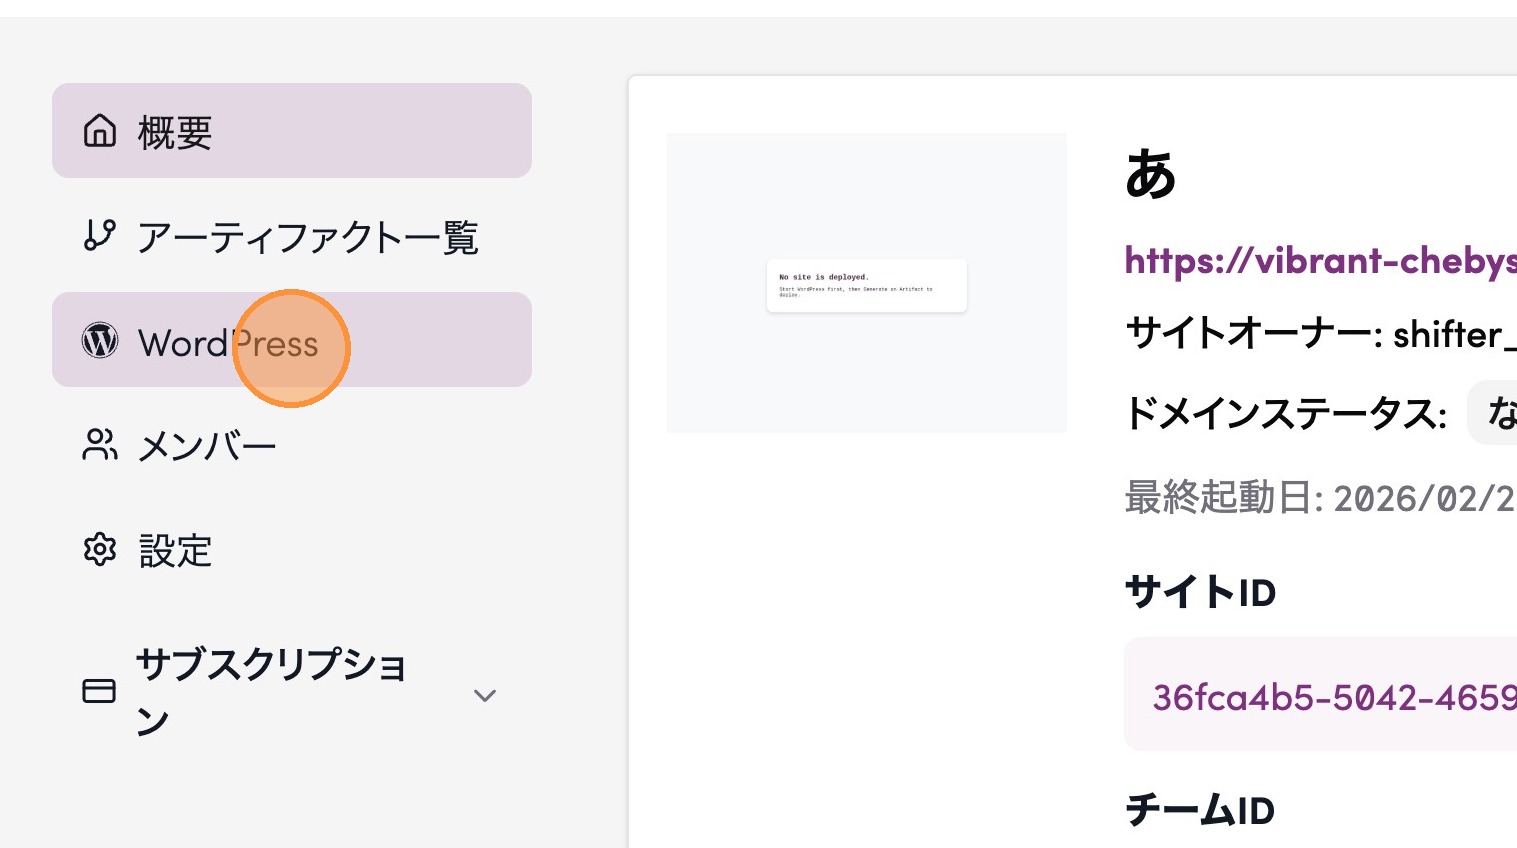This screenshot has height=848, width=1517.
Task: Click the card icon for サブスクリプション
Action: pos(99,691)
